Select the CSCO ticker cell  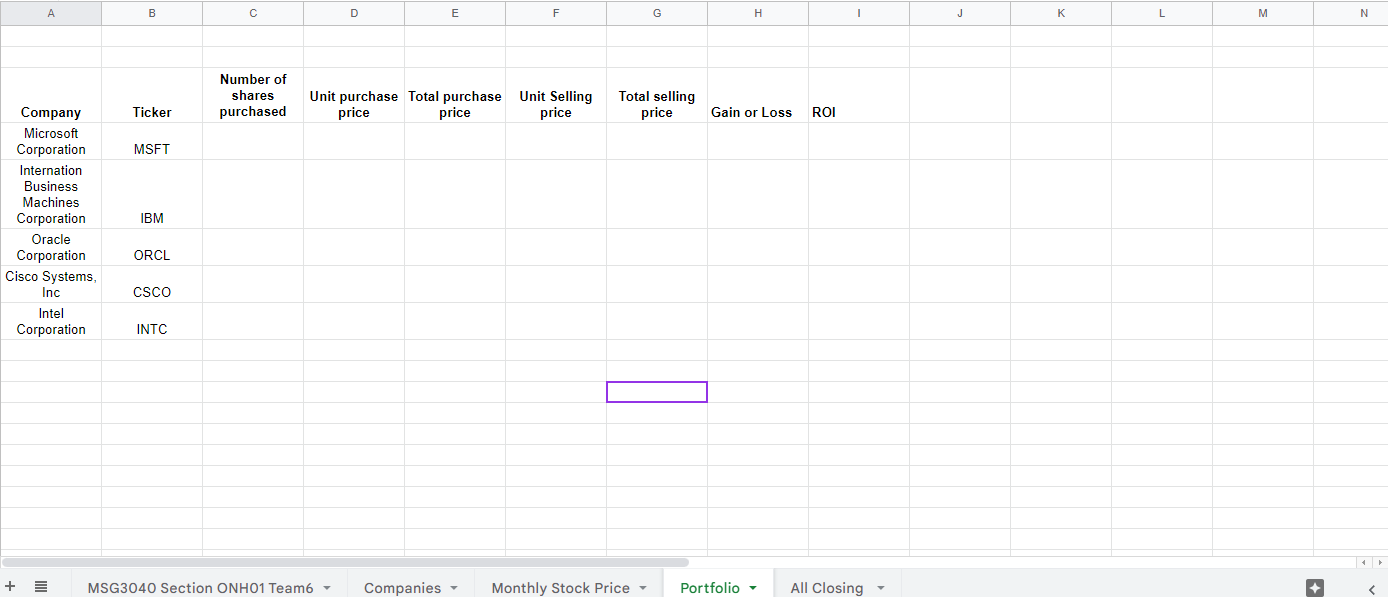pyautogui.click(x=152, y=284)
